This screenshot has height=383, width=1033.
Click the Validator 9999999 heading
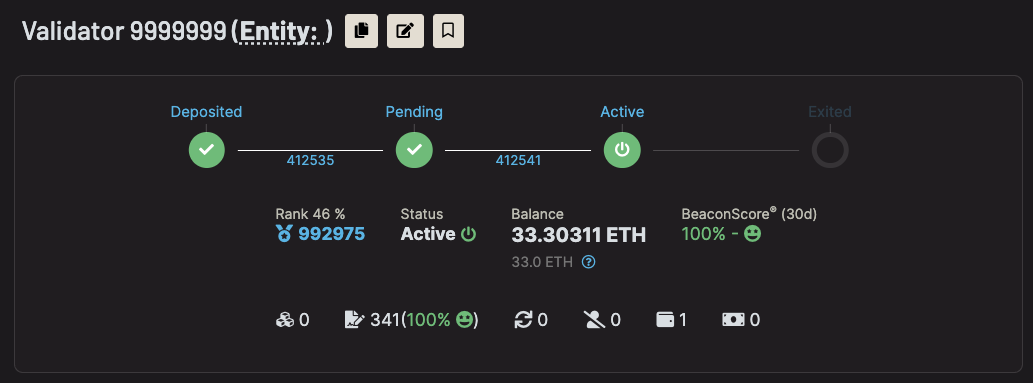(x=125, y=31)
